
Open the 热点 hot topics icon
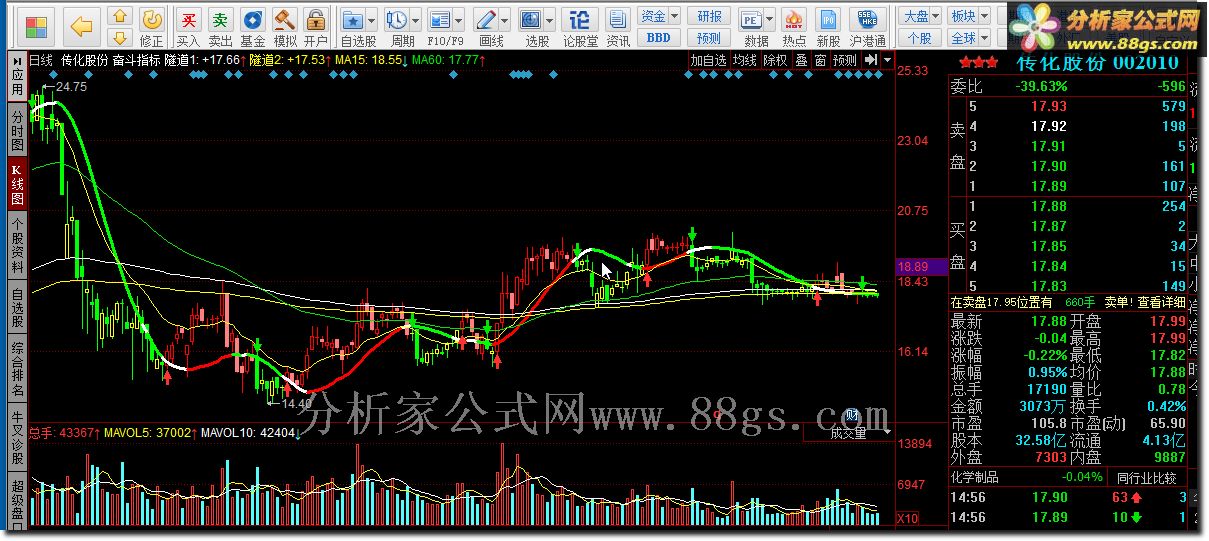pos(795,28)
